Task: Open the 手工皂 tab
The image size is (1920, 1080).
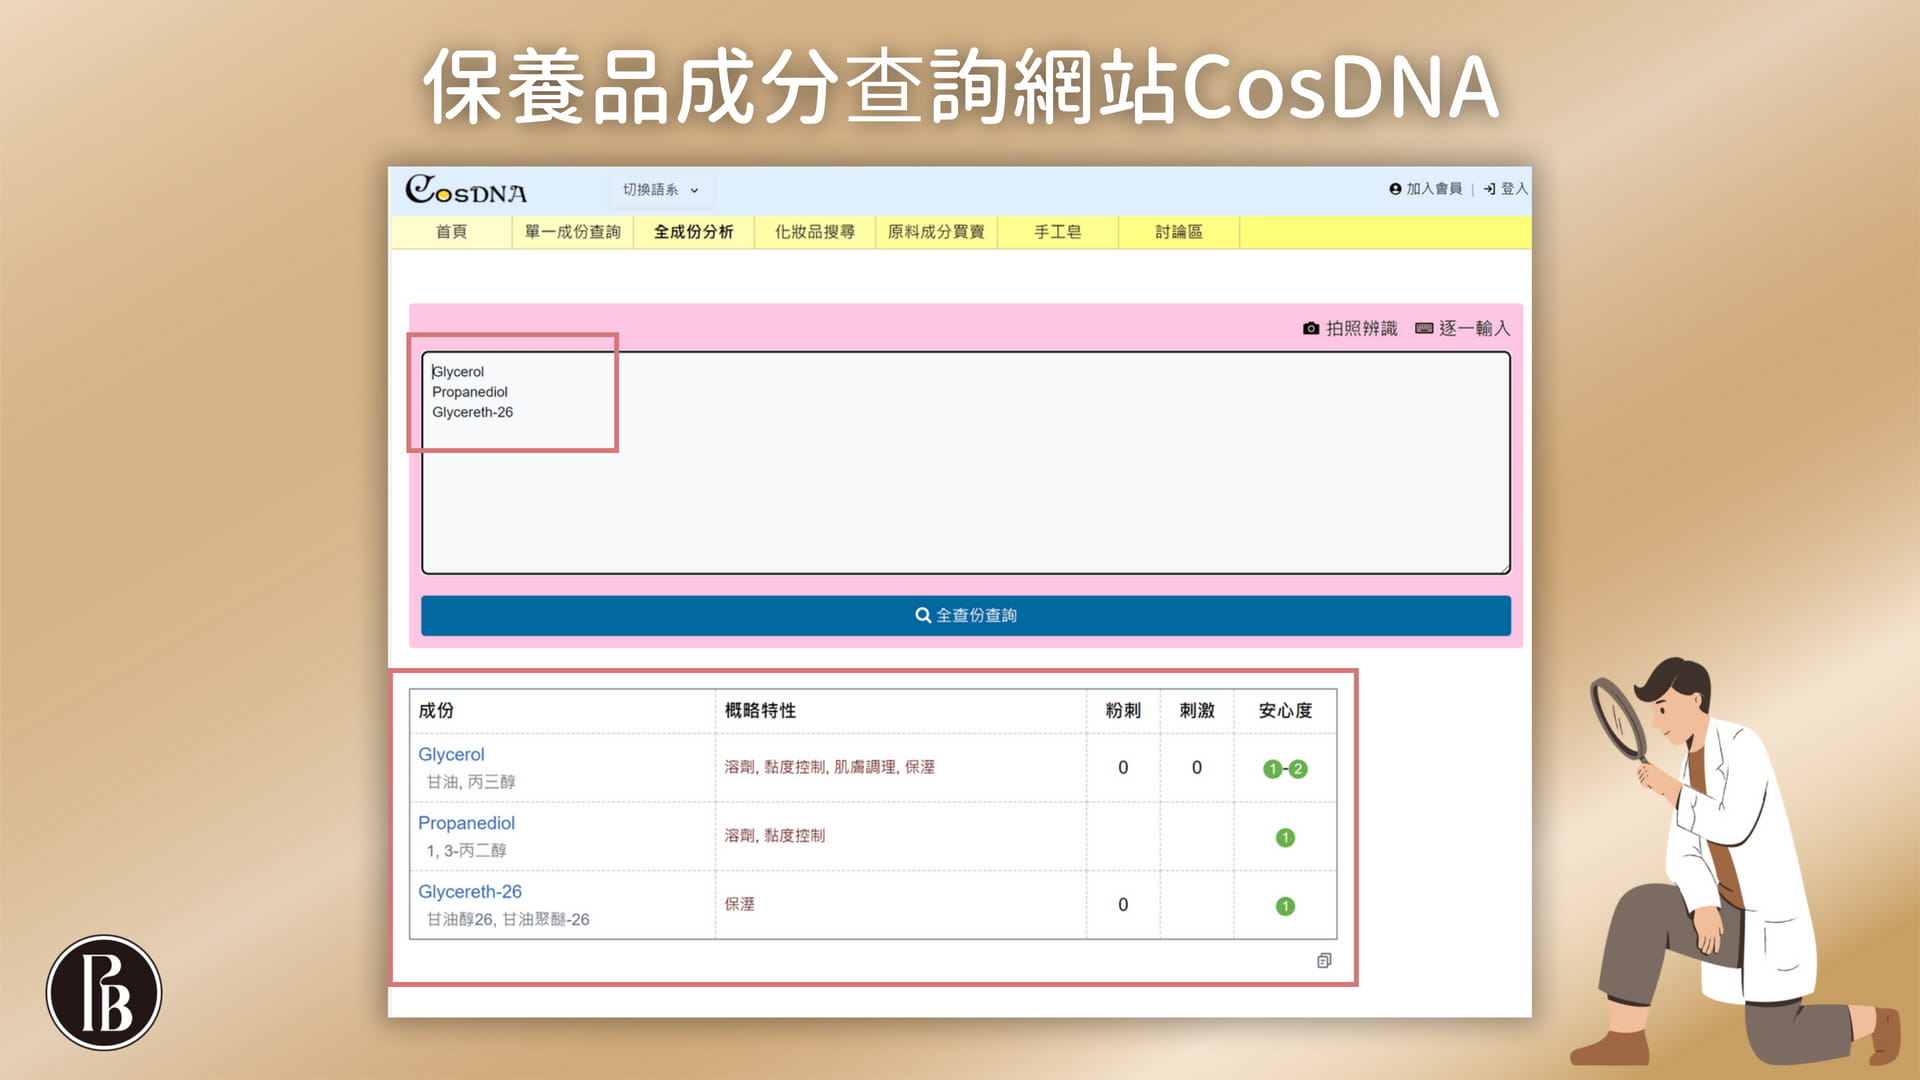Action: click(x=1058, y=232)
